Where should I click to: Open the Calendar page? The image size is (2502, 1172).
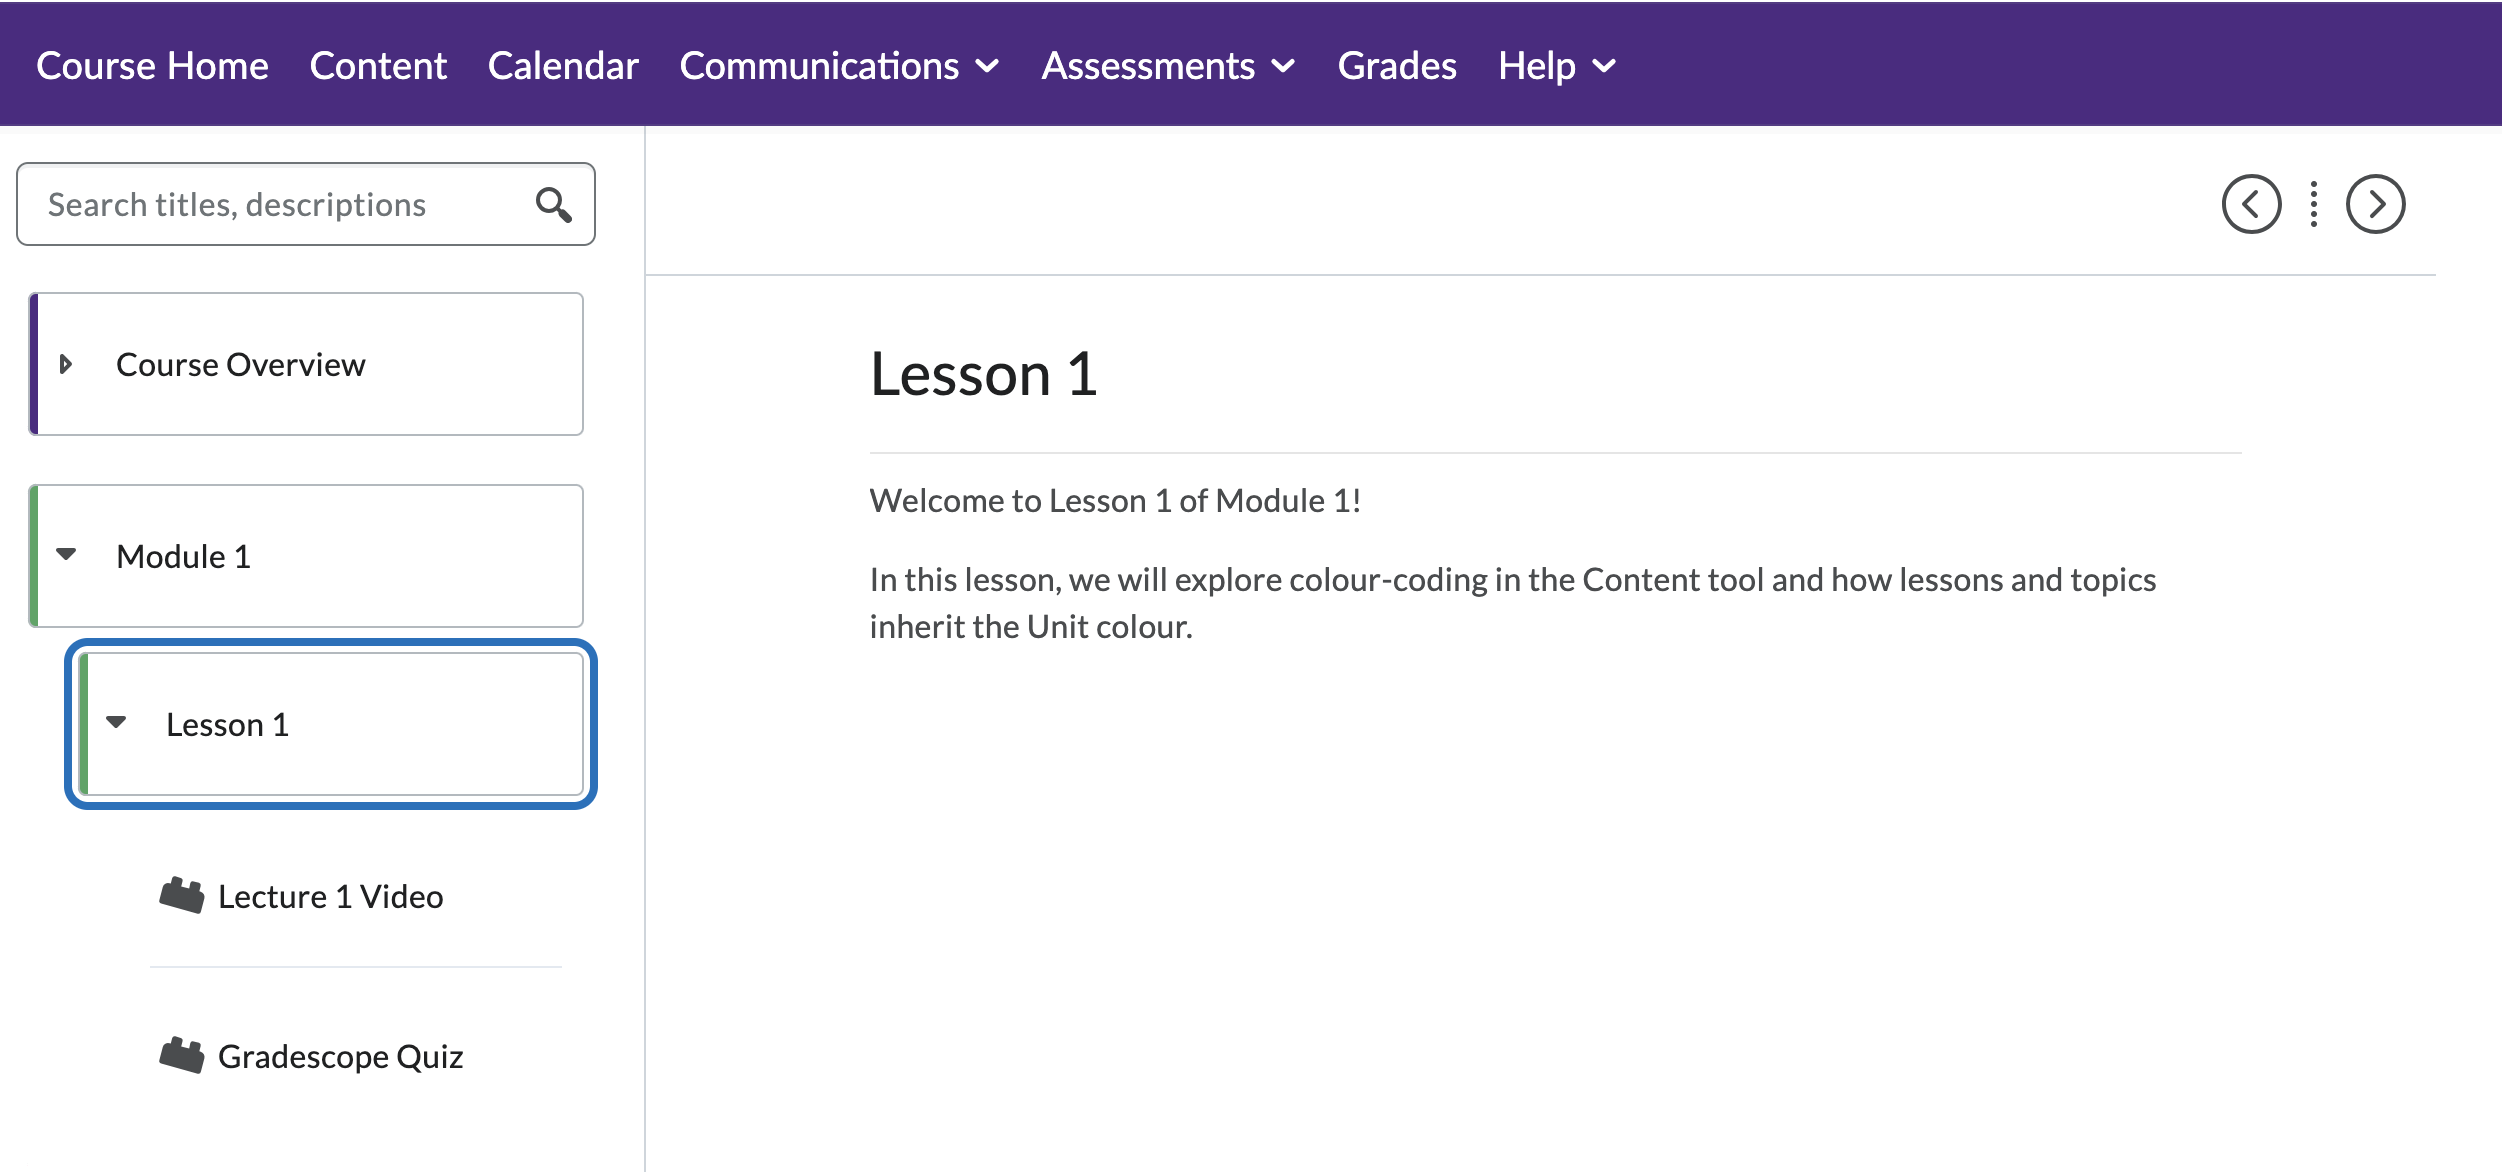click(x=563, y=66)
